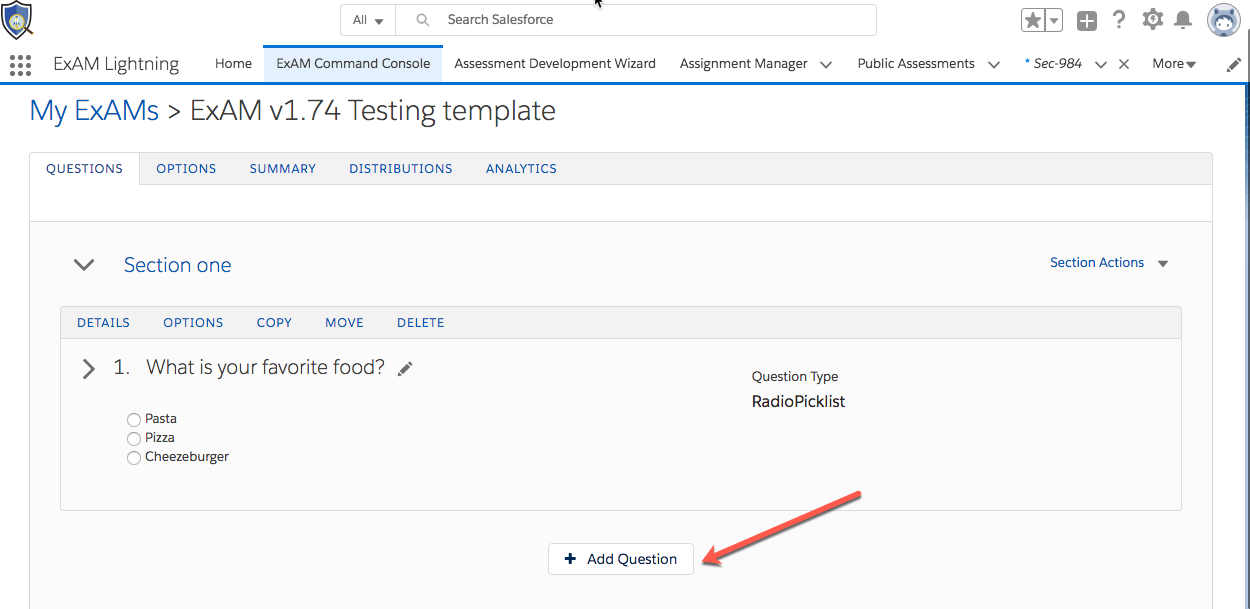Switch to the DISTRIBUTIONS tab

(x=401, y=169)
